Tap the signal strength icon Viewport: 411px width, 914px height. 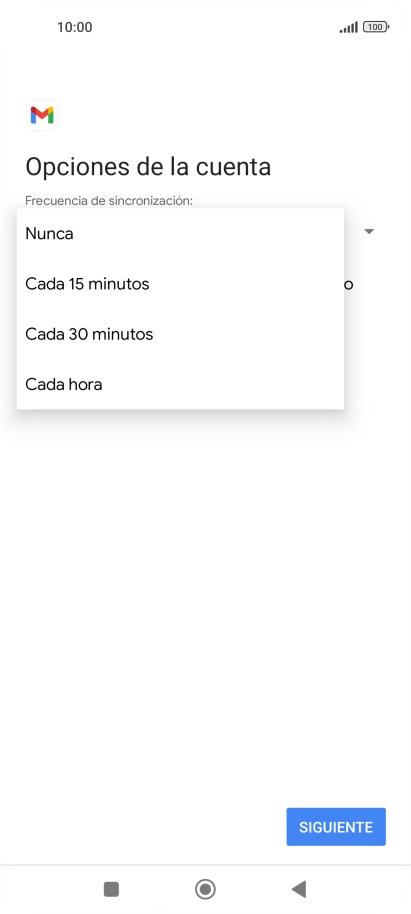click(x=349, y=27)
